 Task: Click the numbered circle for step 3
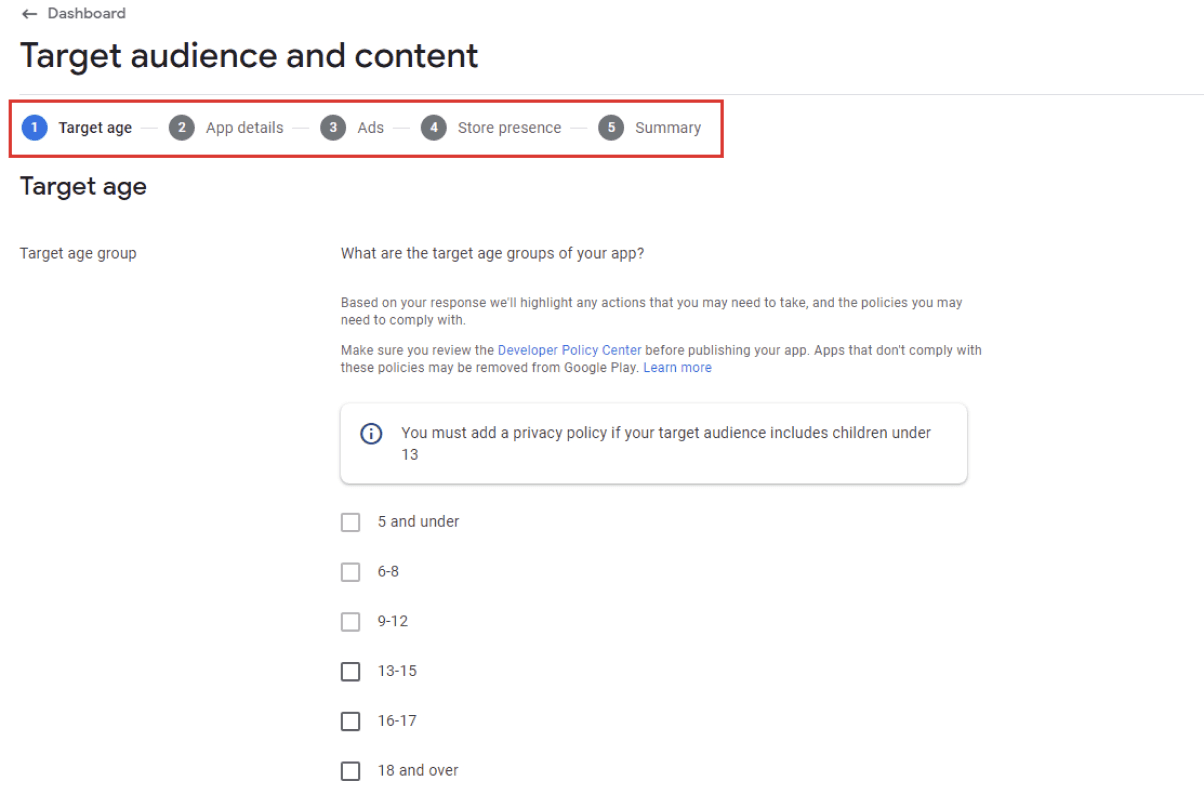coord(333,127)
